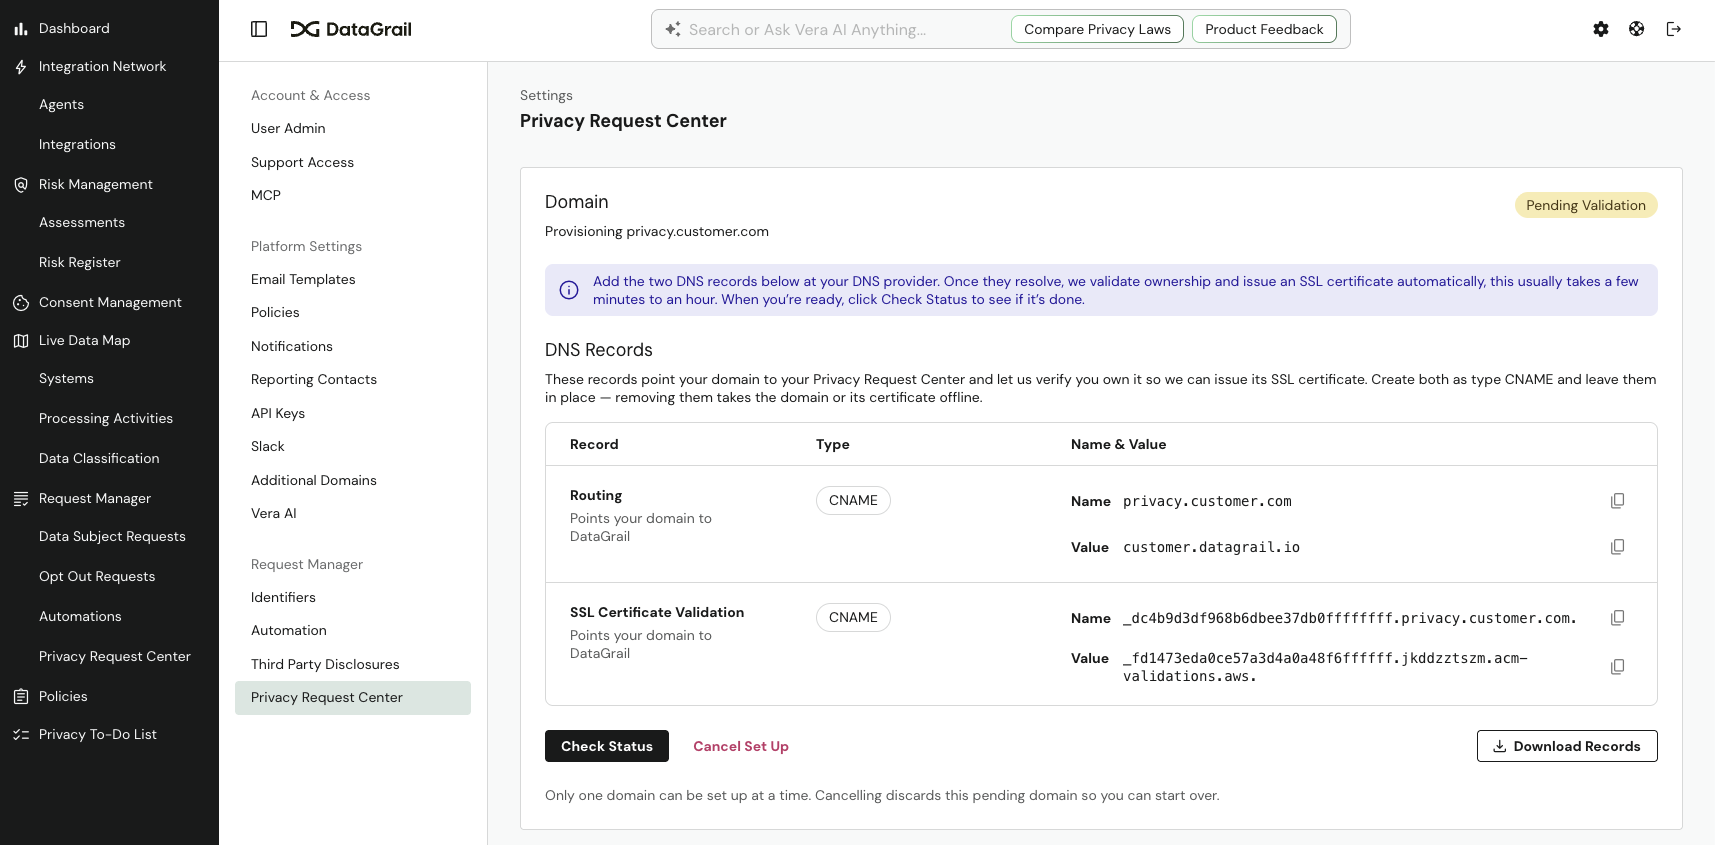1715x845 pixels.
Task: Open Compare Privacy Laws
Action: coord(1097,29)
